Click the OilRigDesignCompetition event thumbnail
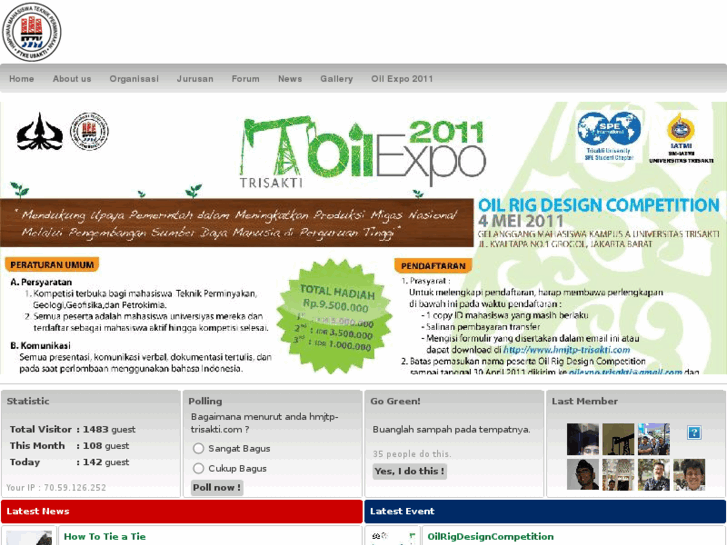This screenshot has height=545, width=727. (x=393, y=537)
